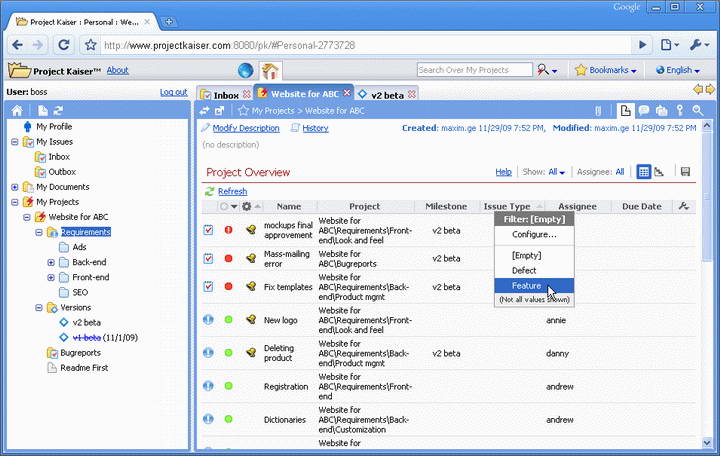Click the attachments paperclip icon
This screenshot has width=720, height=456.
(x=597, y=128)
